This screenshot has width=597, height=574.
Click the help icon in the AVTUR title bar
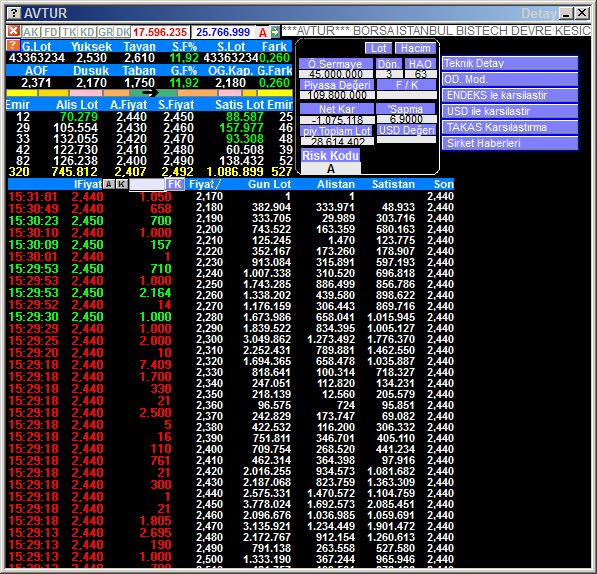click(x=14, y=14)
